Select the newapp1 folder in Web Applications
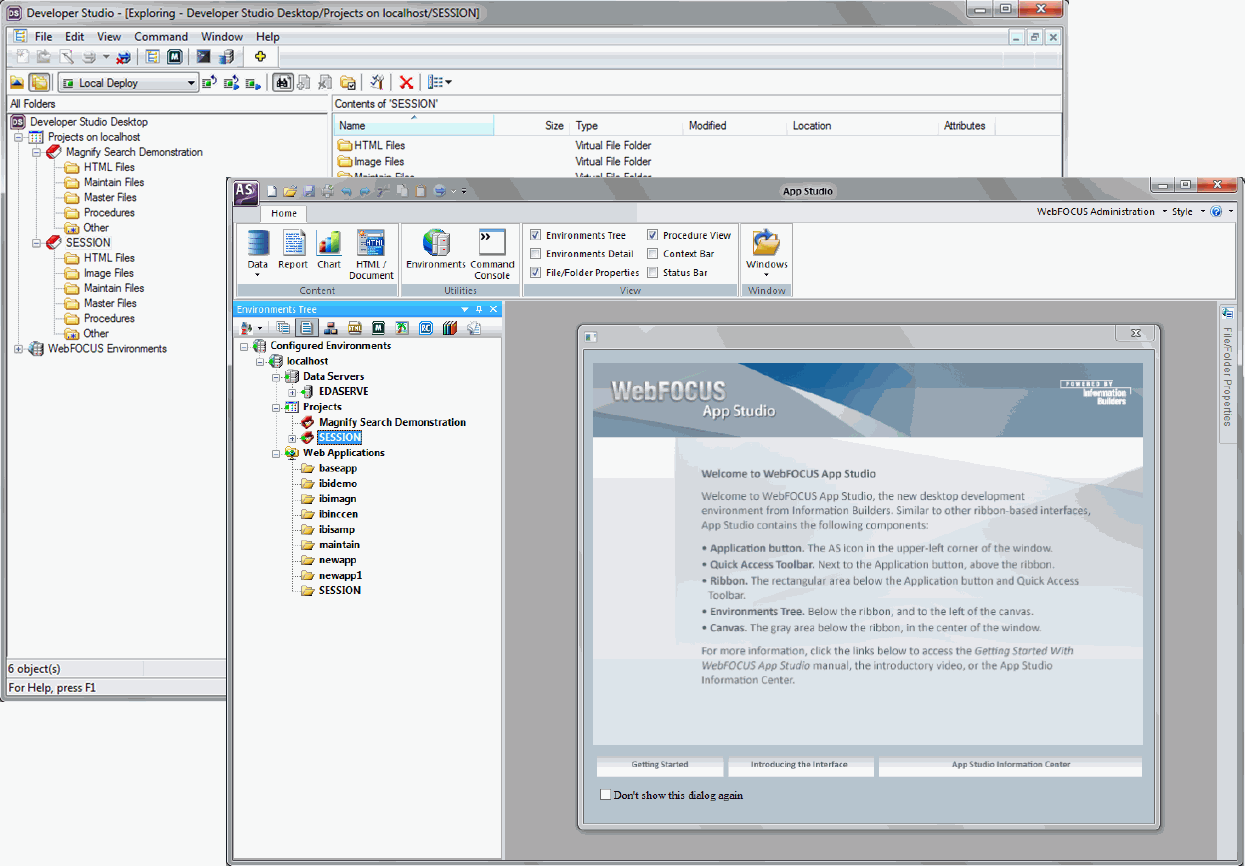Screen dimensions: 1245x866 pyautogui.click(x=340, y=576)
